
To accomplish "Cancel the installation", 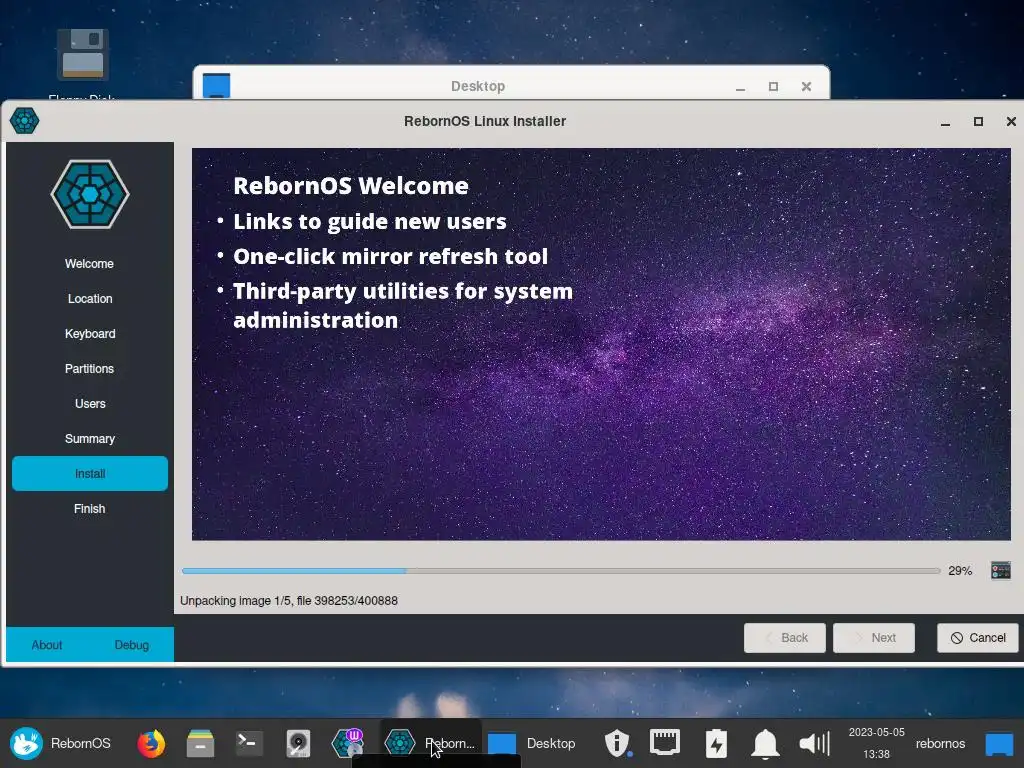I will coord(978,637).
